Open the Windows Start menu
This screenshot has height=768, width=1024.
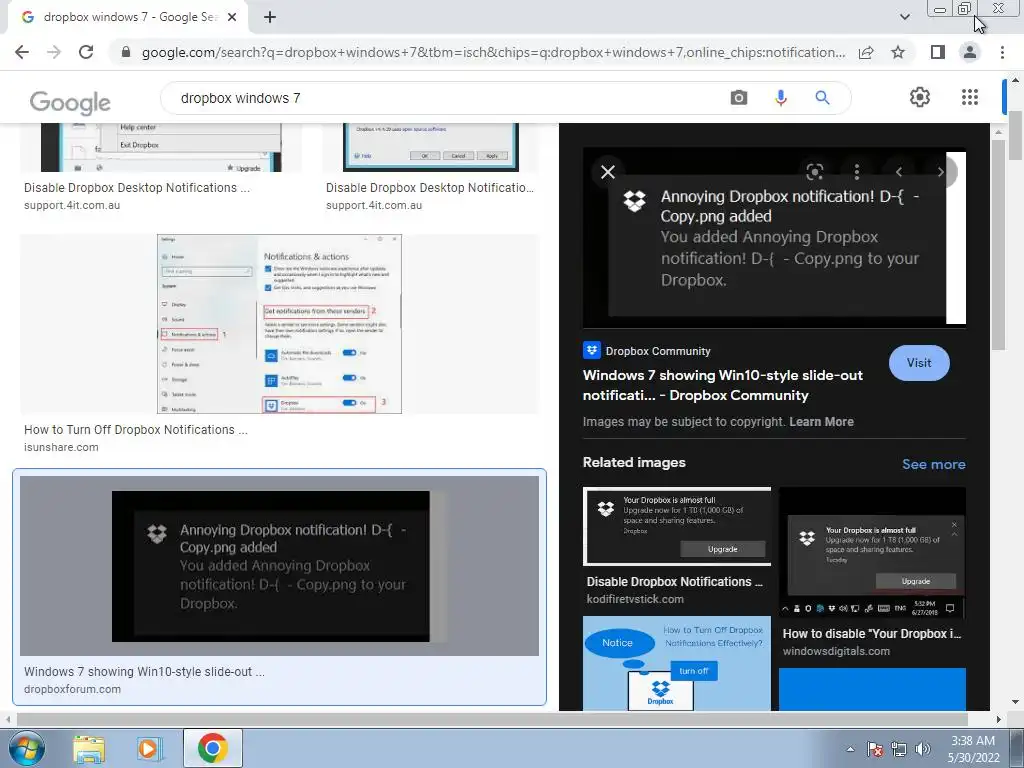click(x=27, y=748)
